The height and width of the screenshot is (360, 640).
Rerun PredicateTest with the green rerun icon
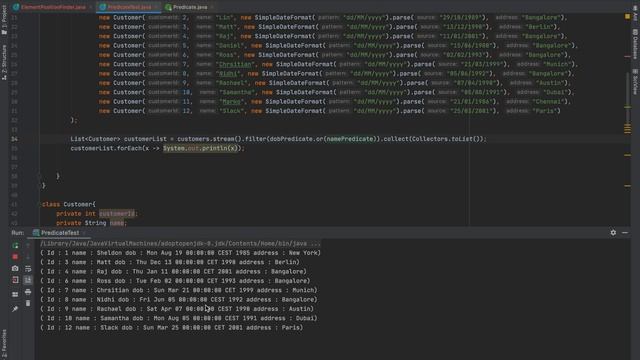click(15, 246)
